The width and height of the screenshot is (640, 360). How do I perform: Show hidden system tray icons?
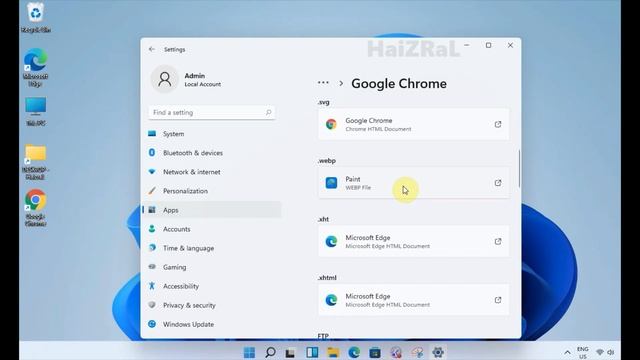coord(567,352)
